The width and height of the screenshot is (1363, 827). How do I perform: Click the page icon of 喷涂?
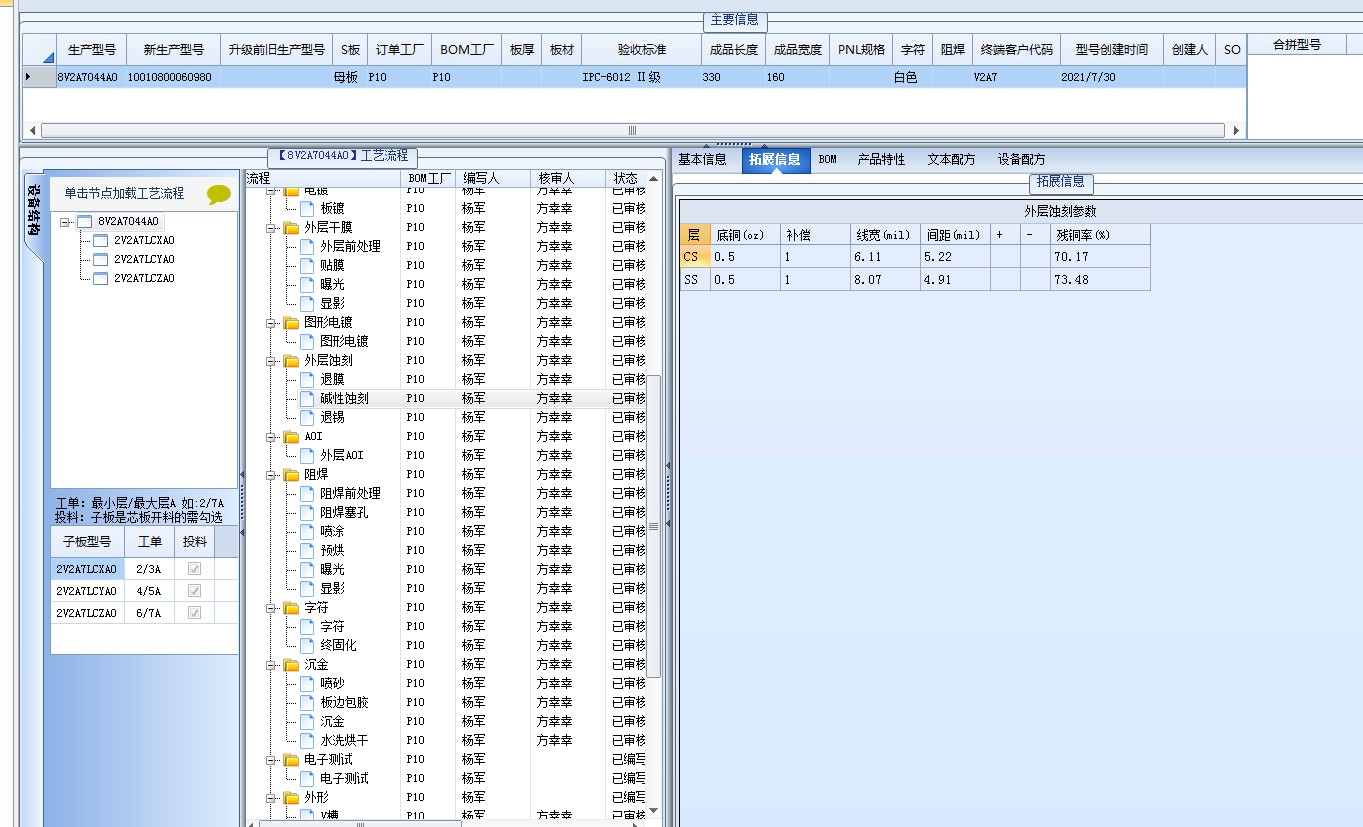[x=307, y=531]
